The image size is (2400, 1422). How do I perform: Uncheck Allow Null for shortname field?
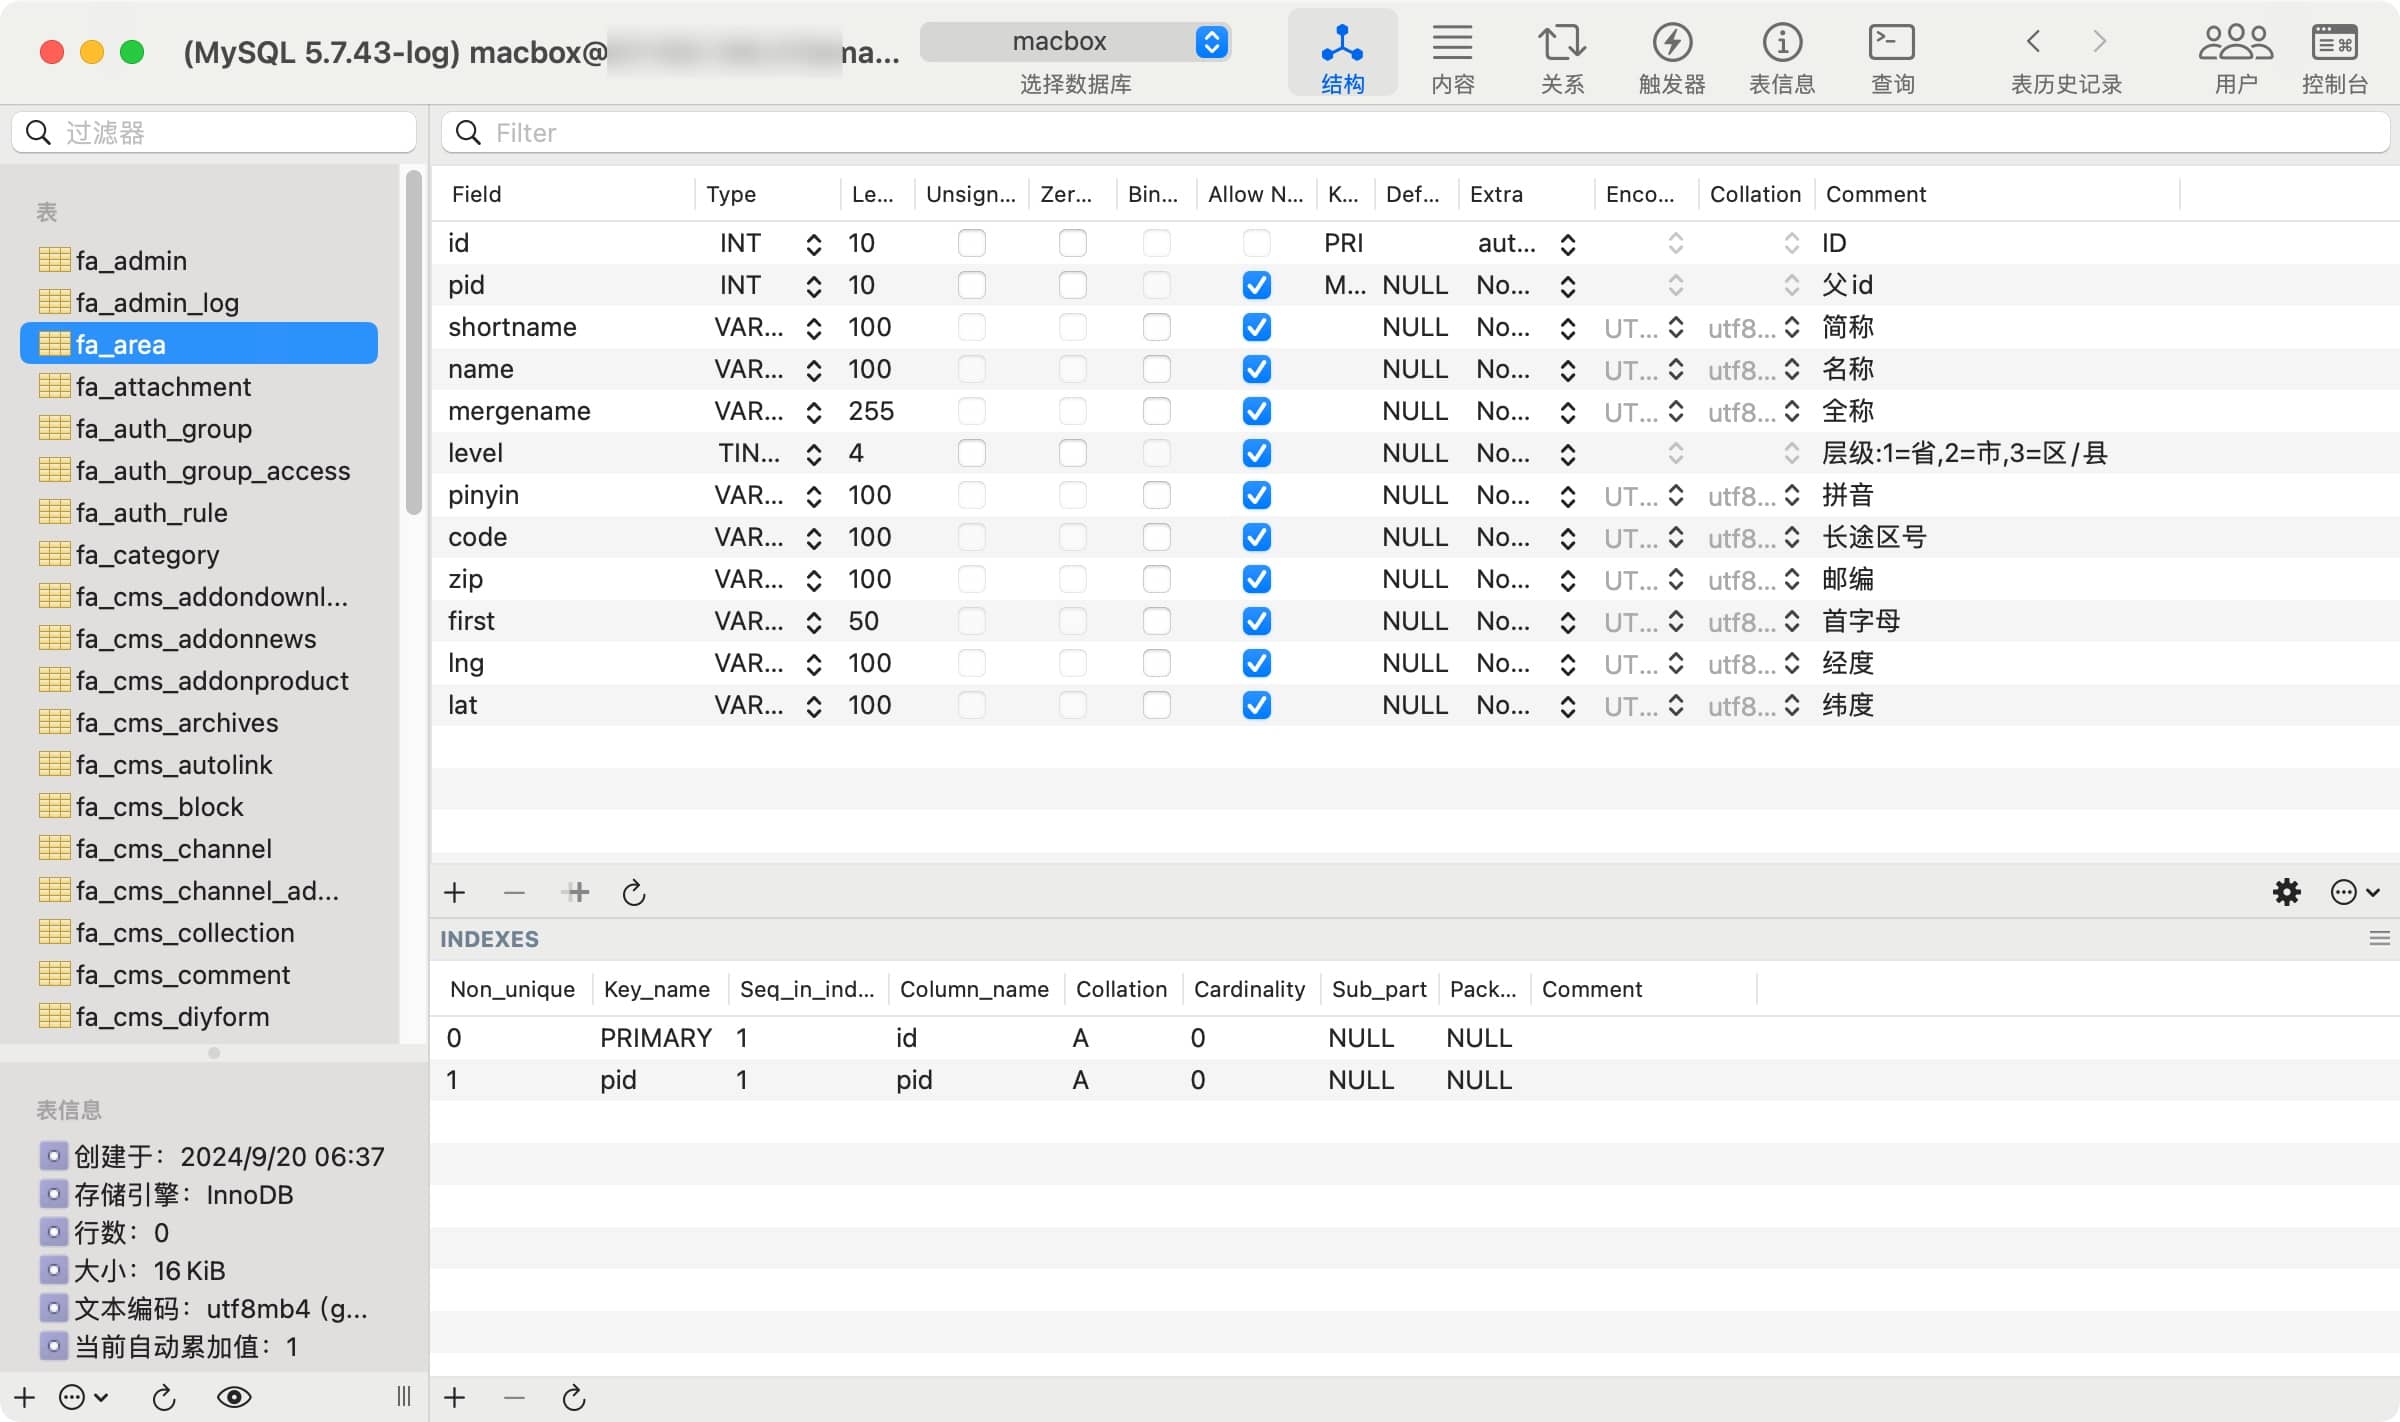[1256, 327]
